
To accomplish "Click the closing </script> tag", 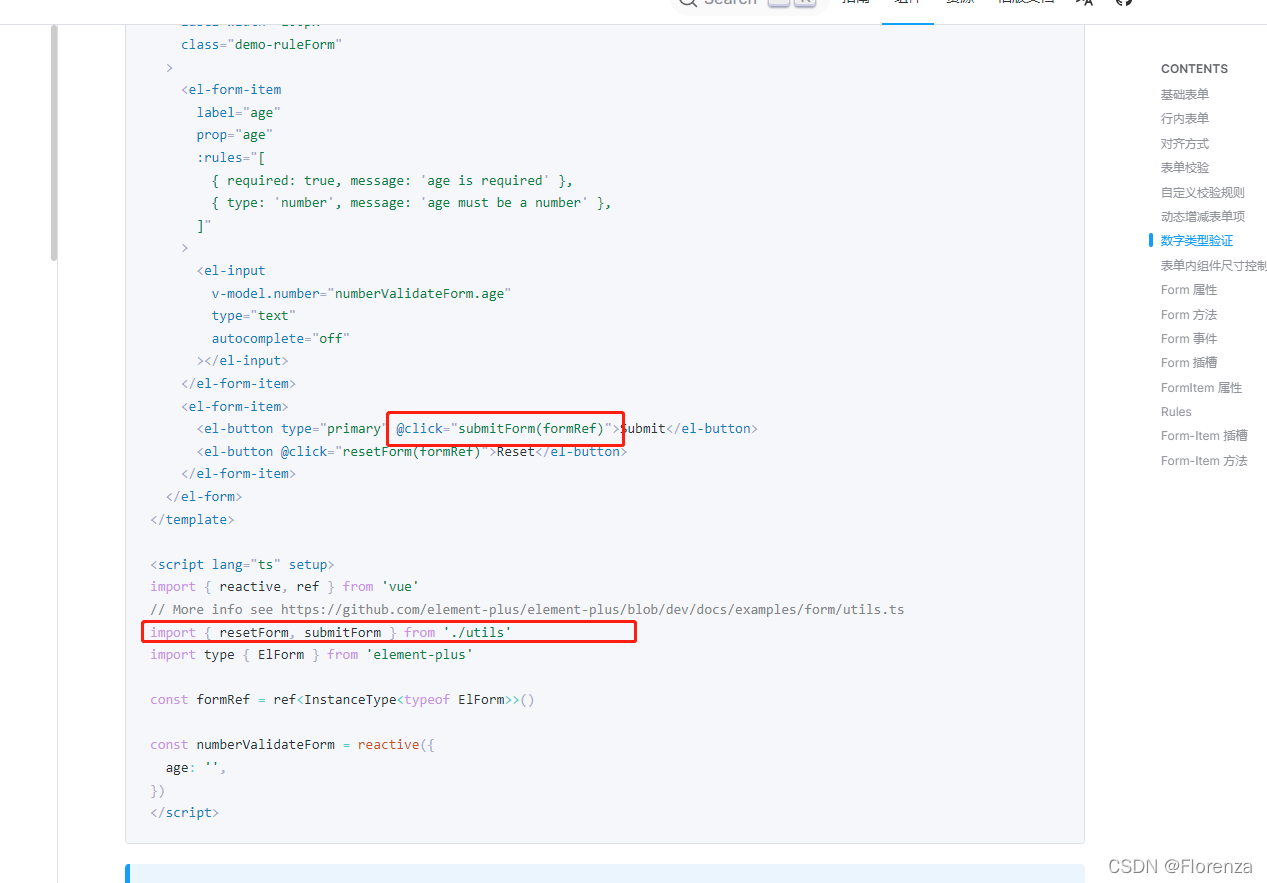I will tap(184, 813).
